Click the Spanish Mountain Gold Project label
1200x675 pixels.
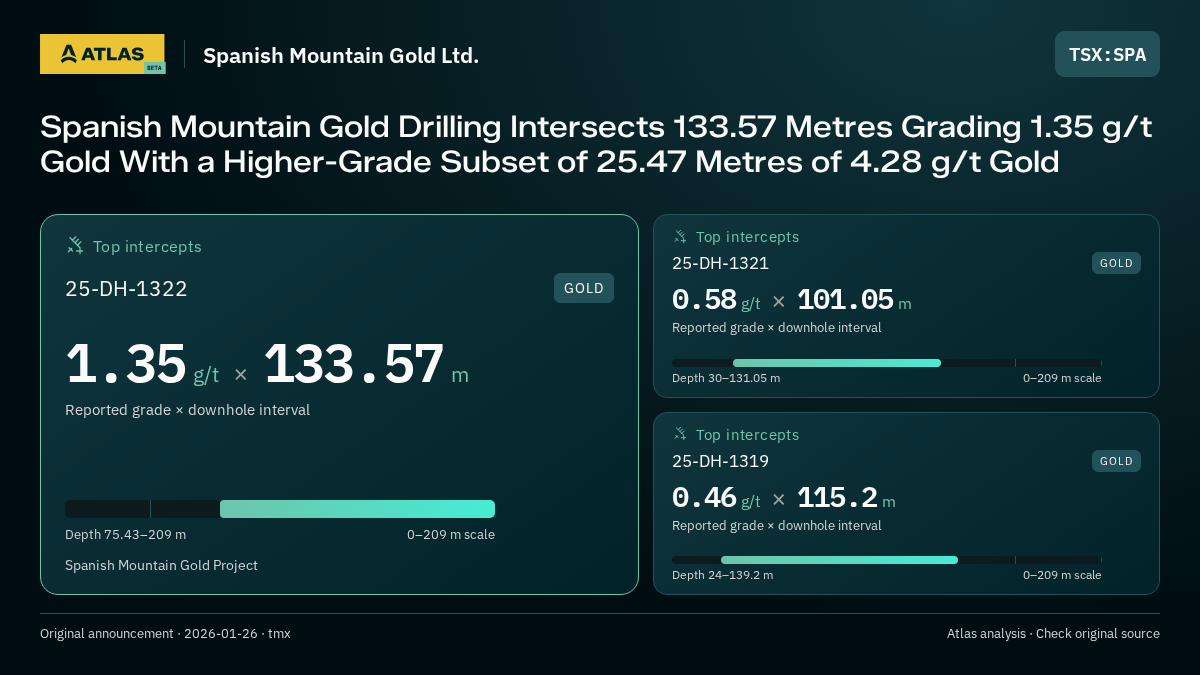pyautogui.click(x=161, y=565)
